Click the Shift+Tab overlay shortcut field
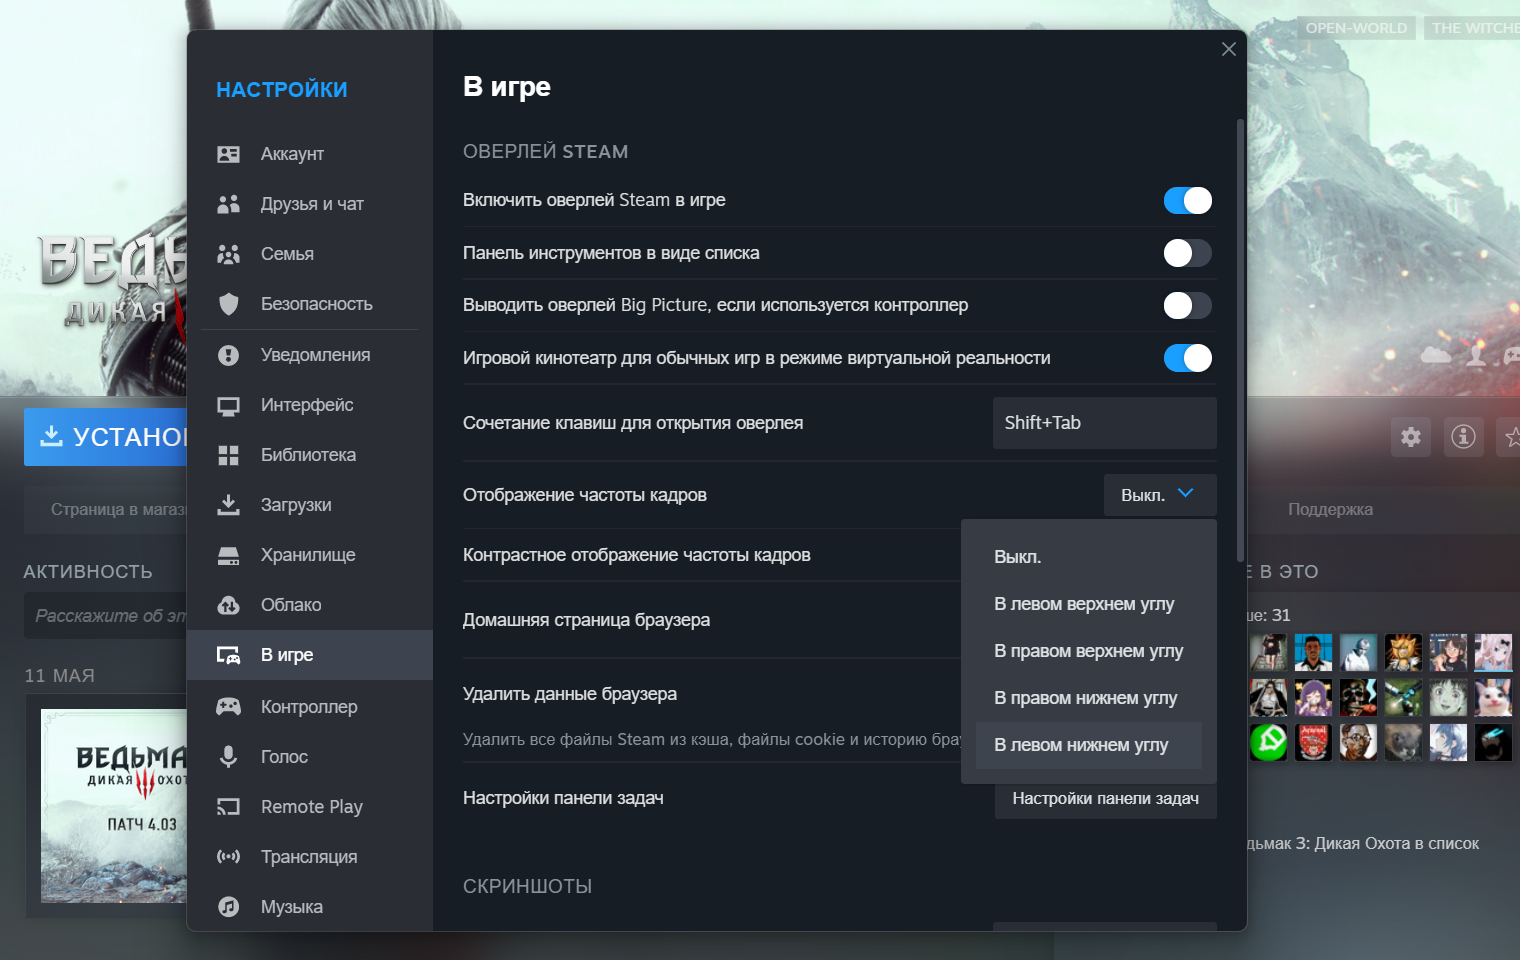This screenshot has height=960, width=1520. (1105, 423)
